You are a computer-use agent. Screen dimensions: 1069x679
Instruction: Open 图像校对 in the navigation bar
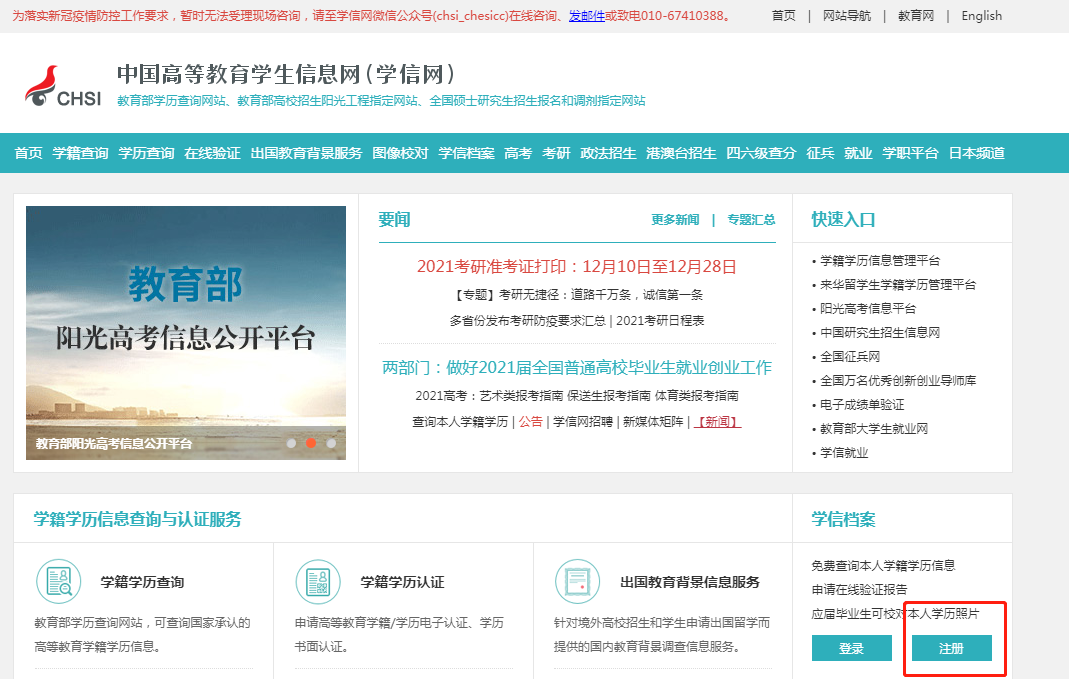pyautogui.click(x=400, y=153)
